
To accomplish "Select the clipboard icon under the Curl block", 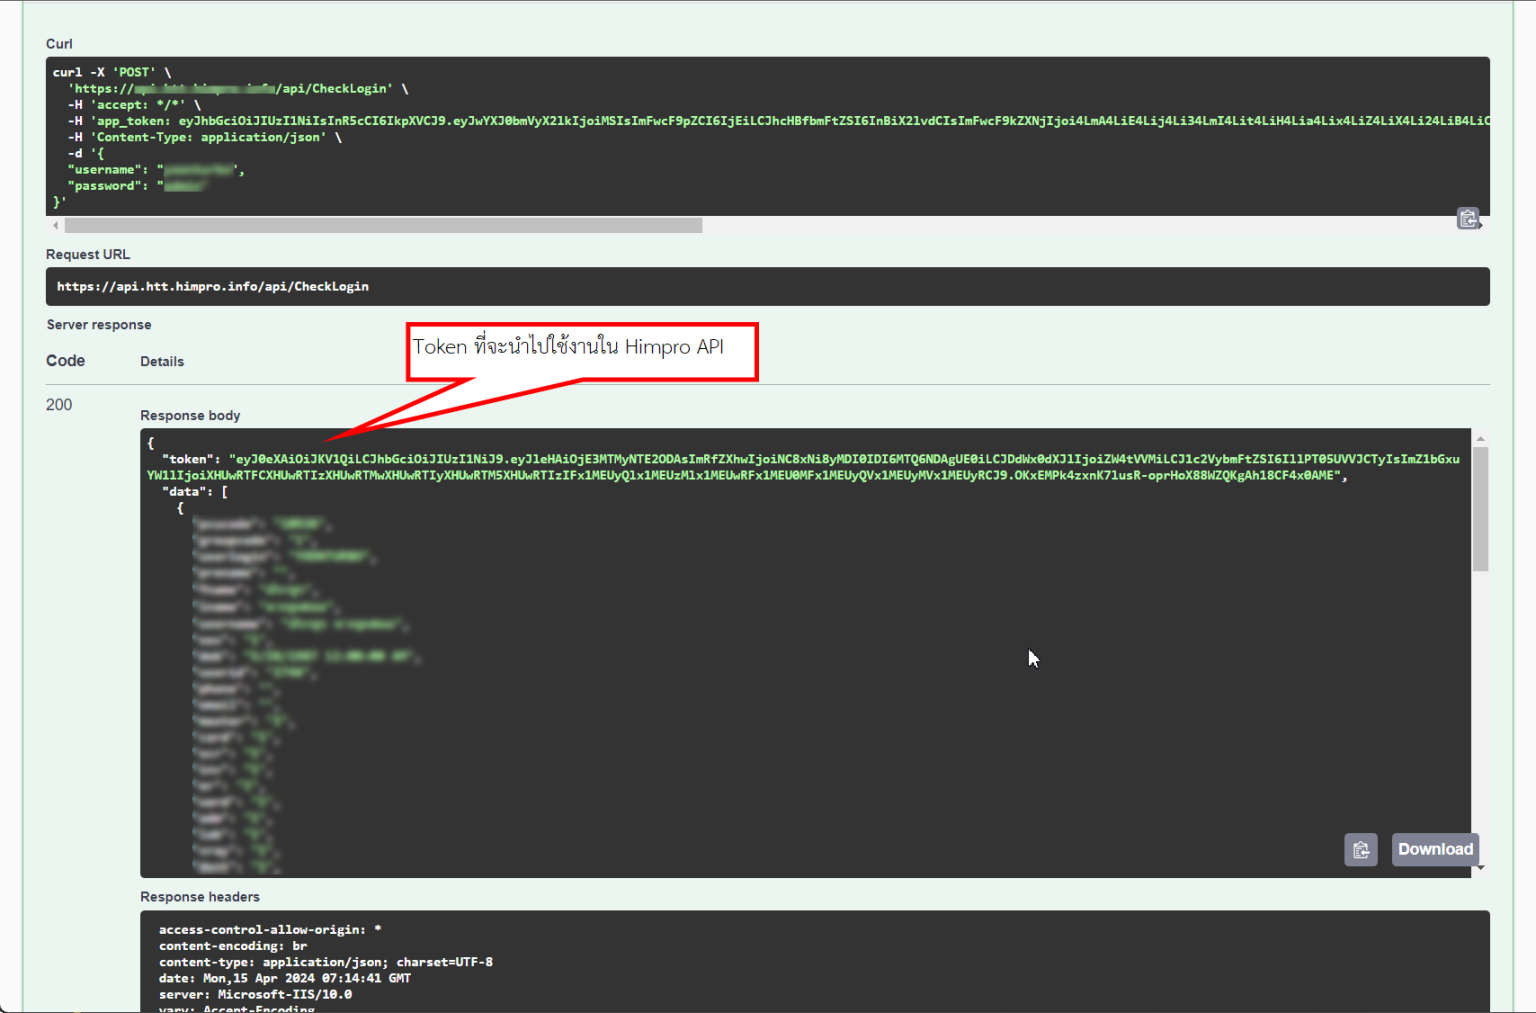I will coord(1467,218).
